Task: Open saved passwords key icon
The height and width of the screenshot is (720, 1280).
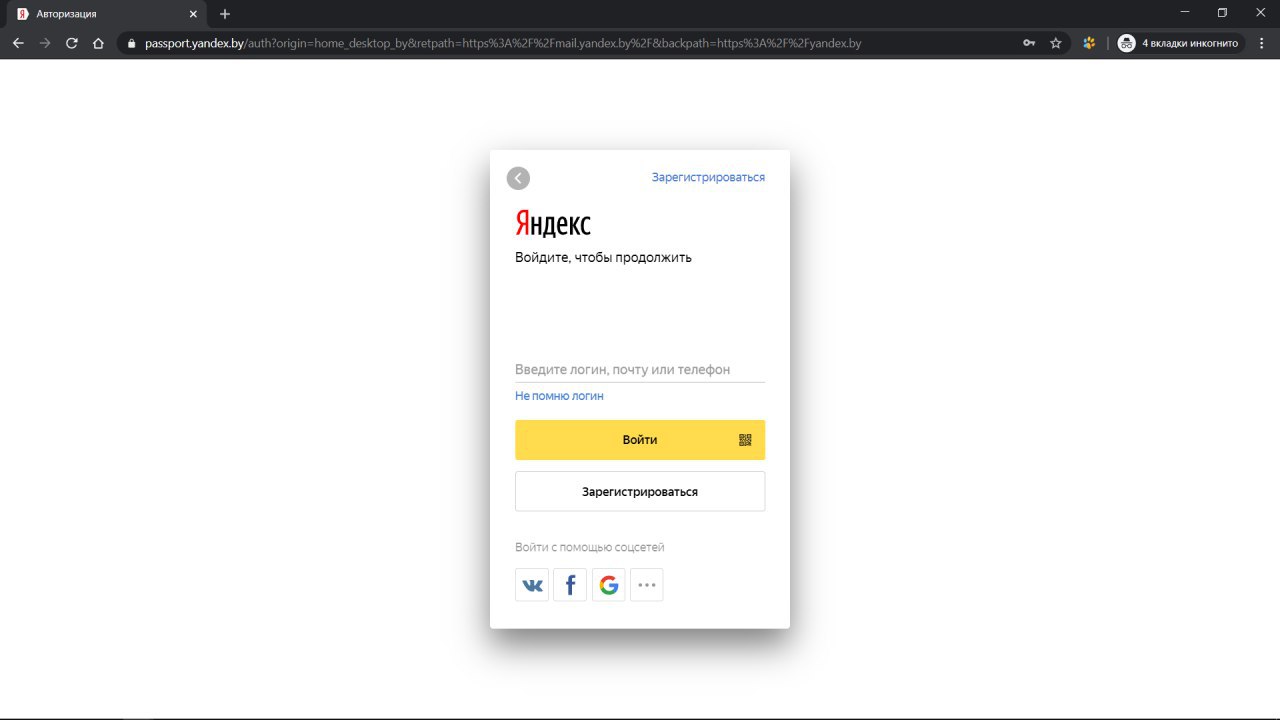Action: point(1029,43)
